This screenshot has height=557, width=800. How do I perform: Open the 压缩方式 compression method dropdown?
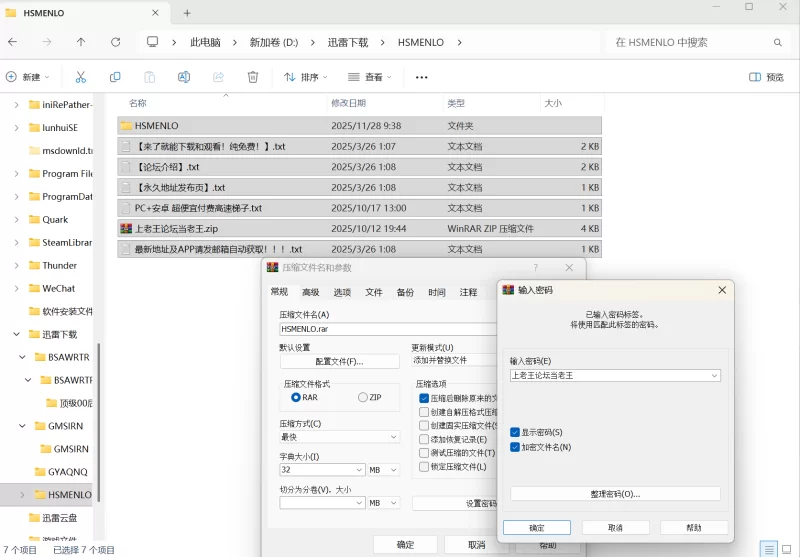pyautogui.click(x=394, y=437)
